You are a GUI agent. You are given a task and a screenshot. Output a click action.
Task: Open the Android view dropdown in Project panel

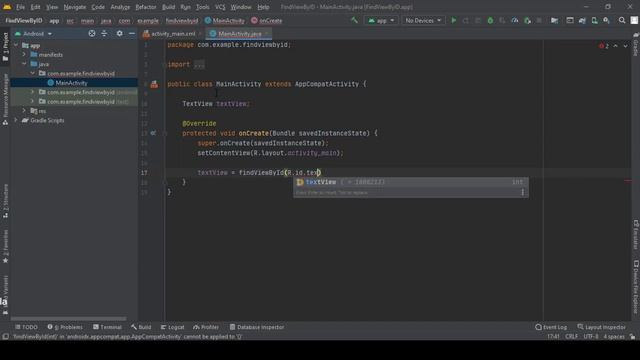[x=33, y=33]
